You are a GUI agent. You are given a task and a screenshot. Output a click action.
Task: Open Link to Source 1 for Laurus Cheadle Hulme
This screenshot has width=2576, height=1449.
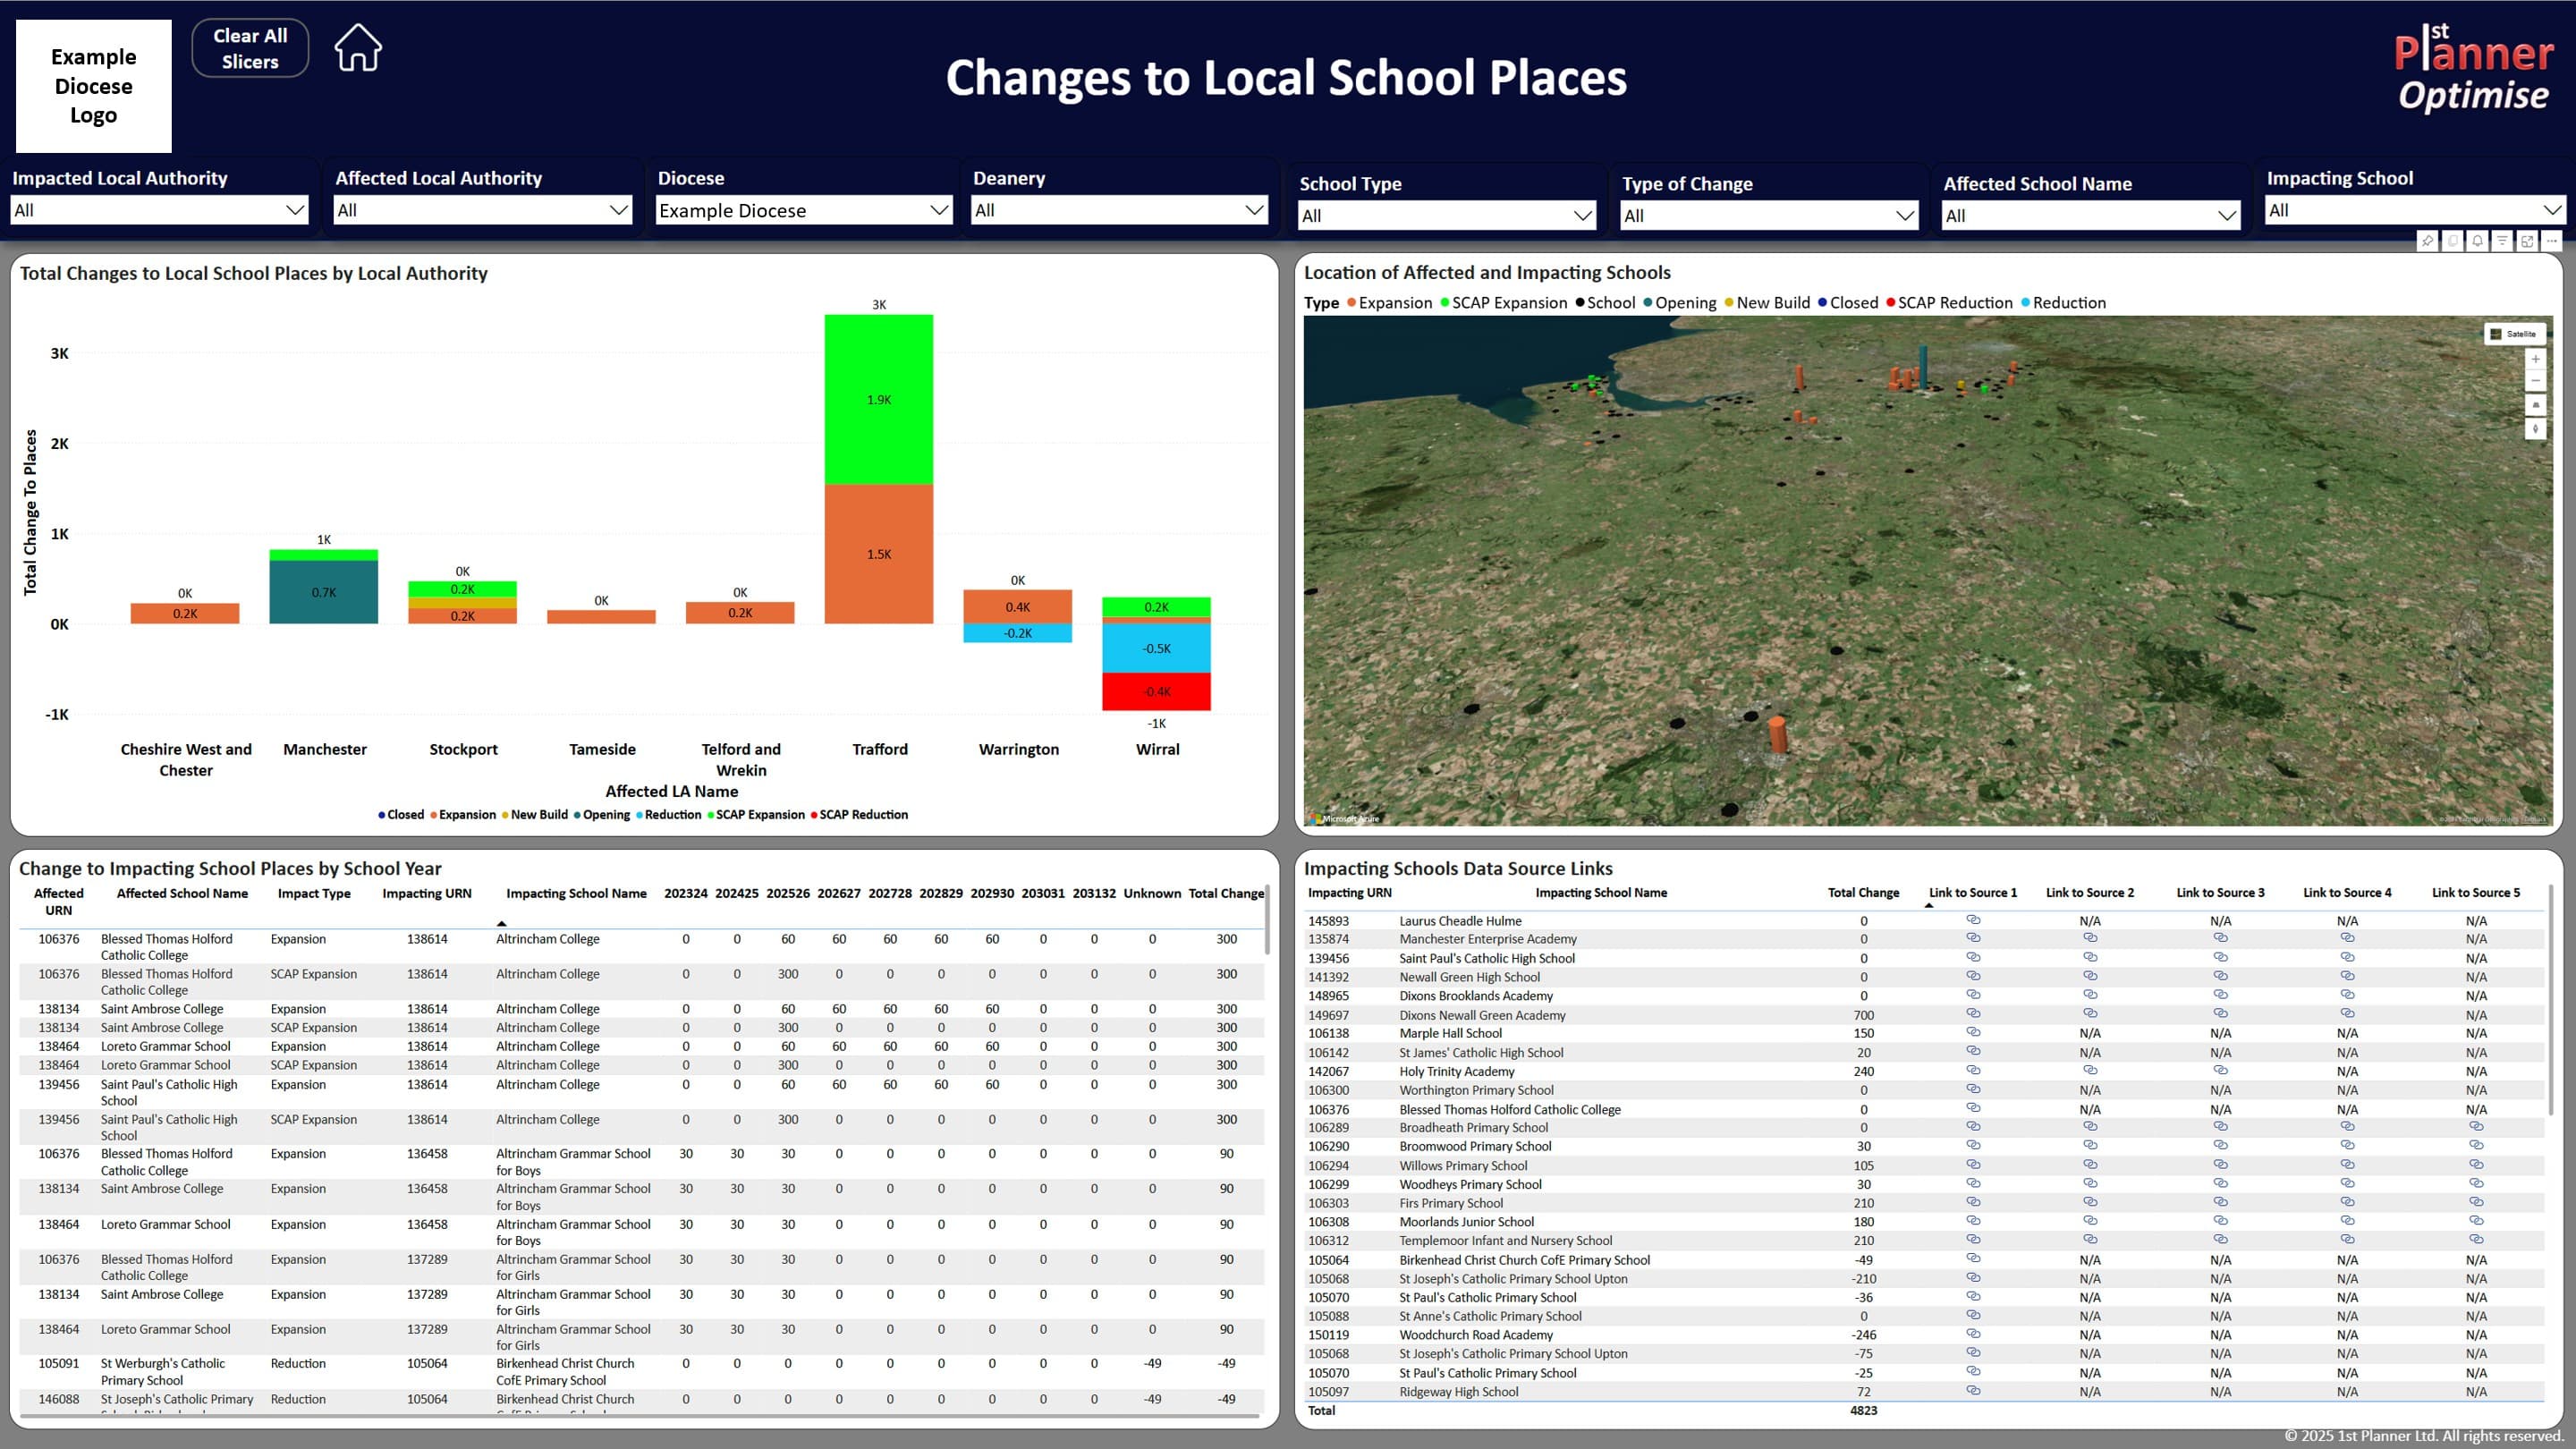click(x=1973, y=920)
